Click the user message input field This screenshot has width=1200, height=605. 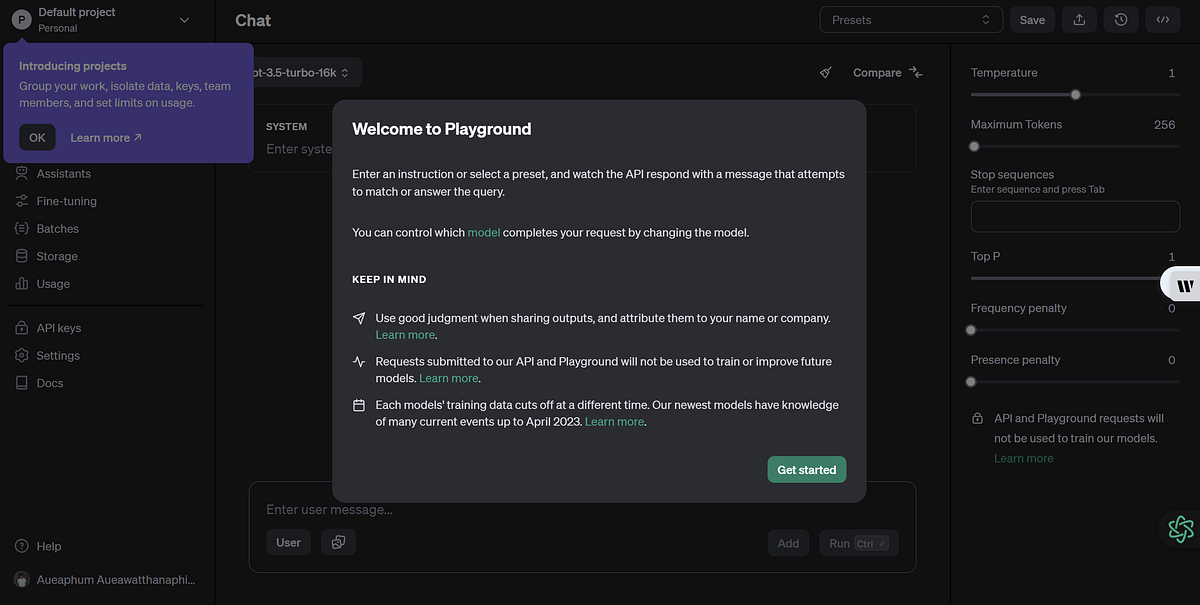click(500, 509)
